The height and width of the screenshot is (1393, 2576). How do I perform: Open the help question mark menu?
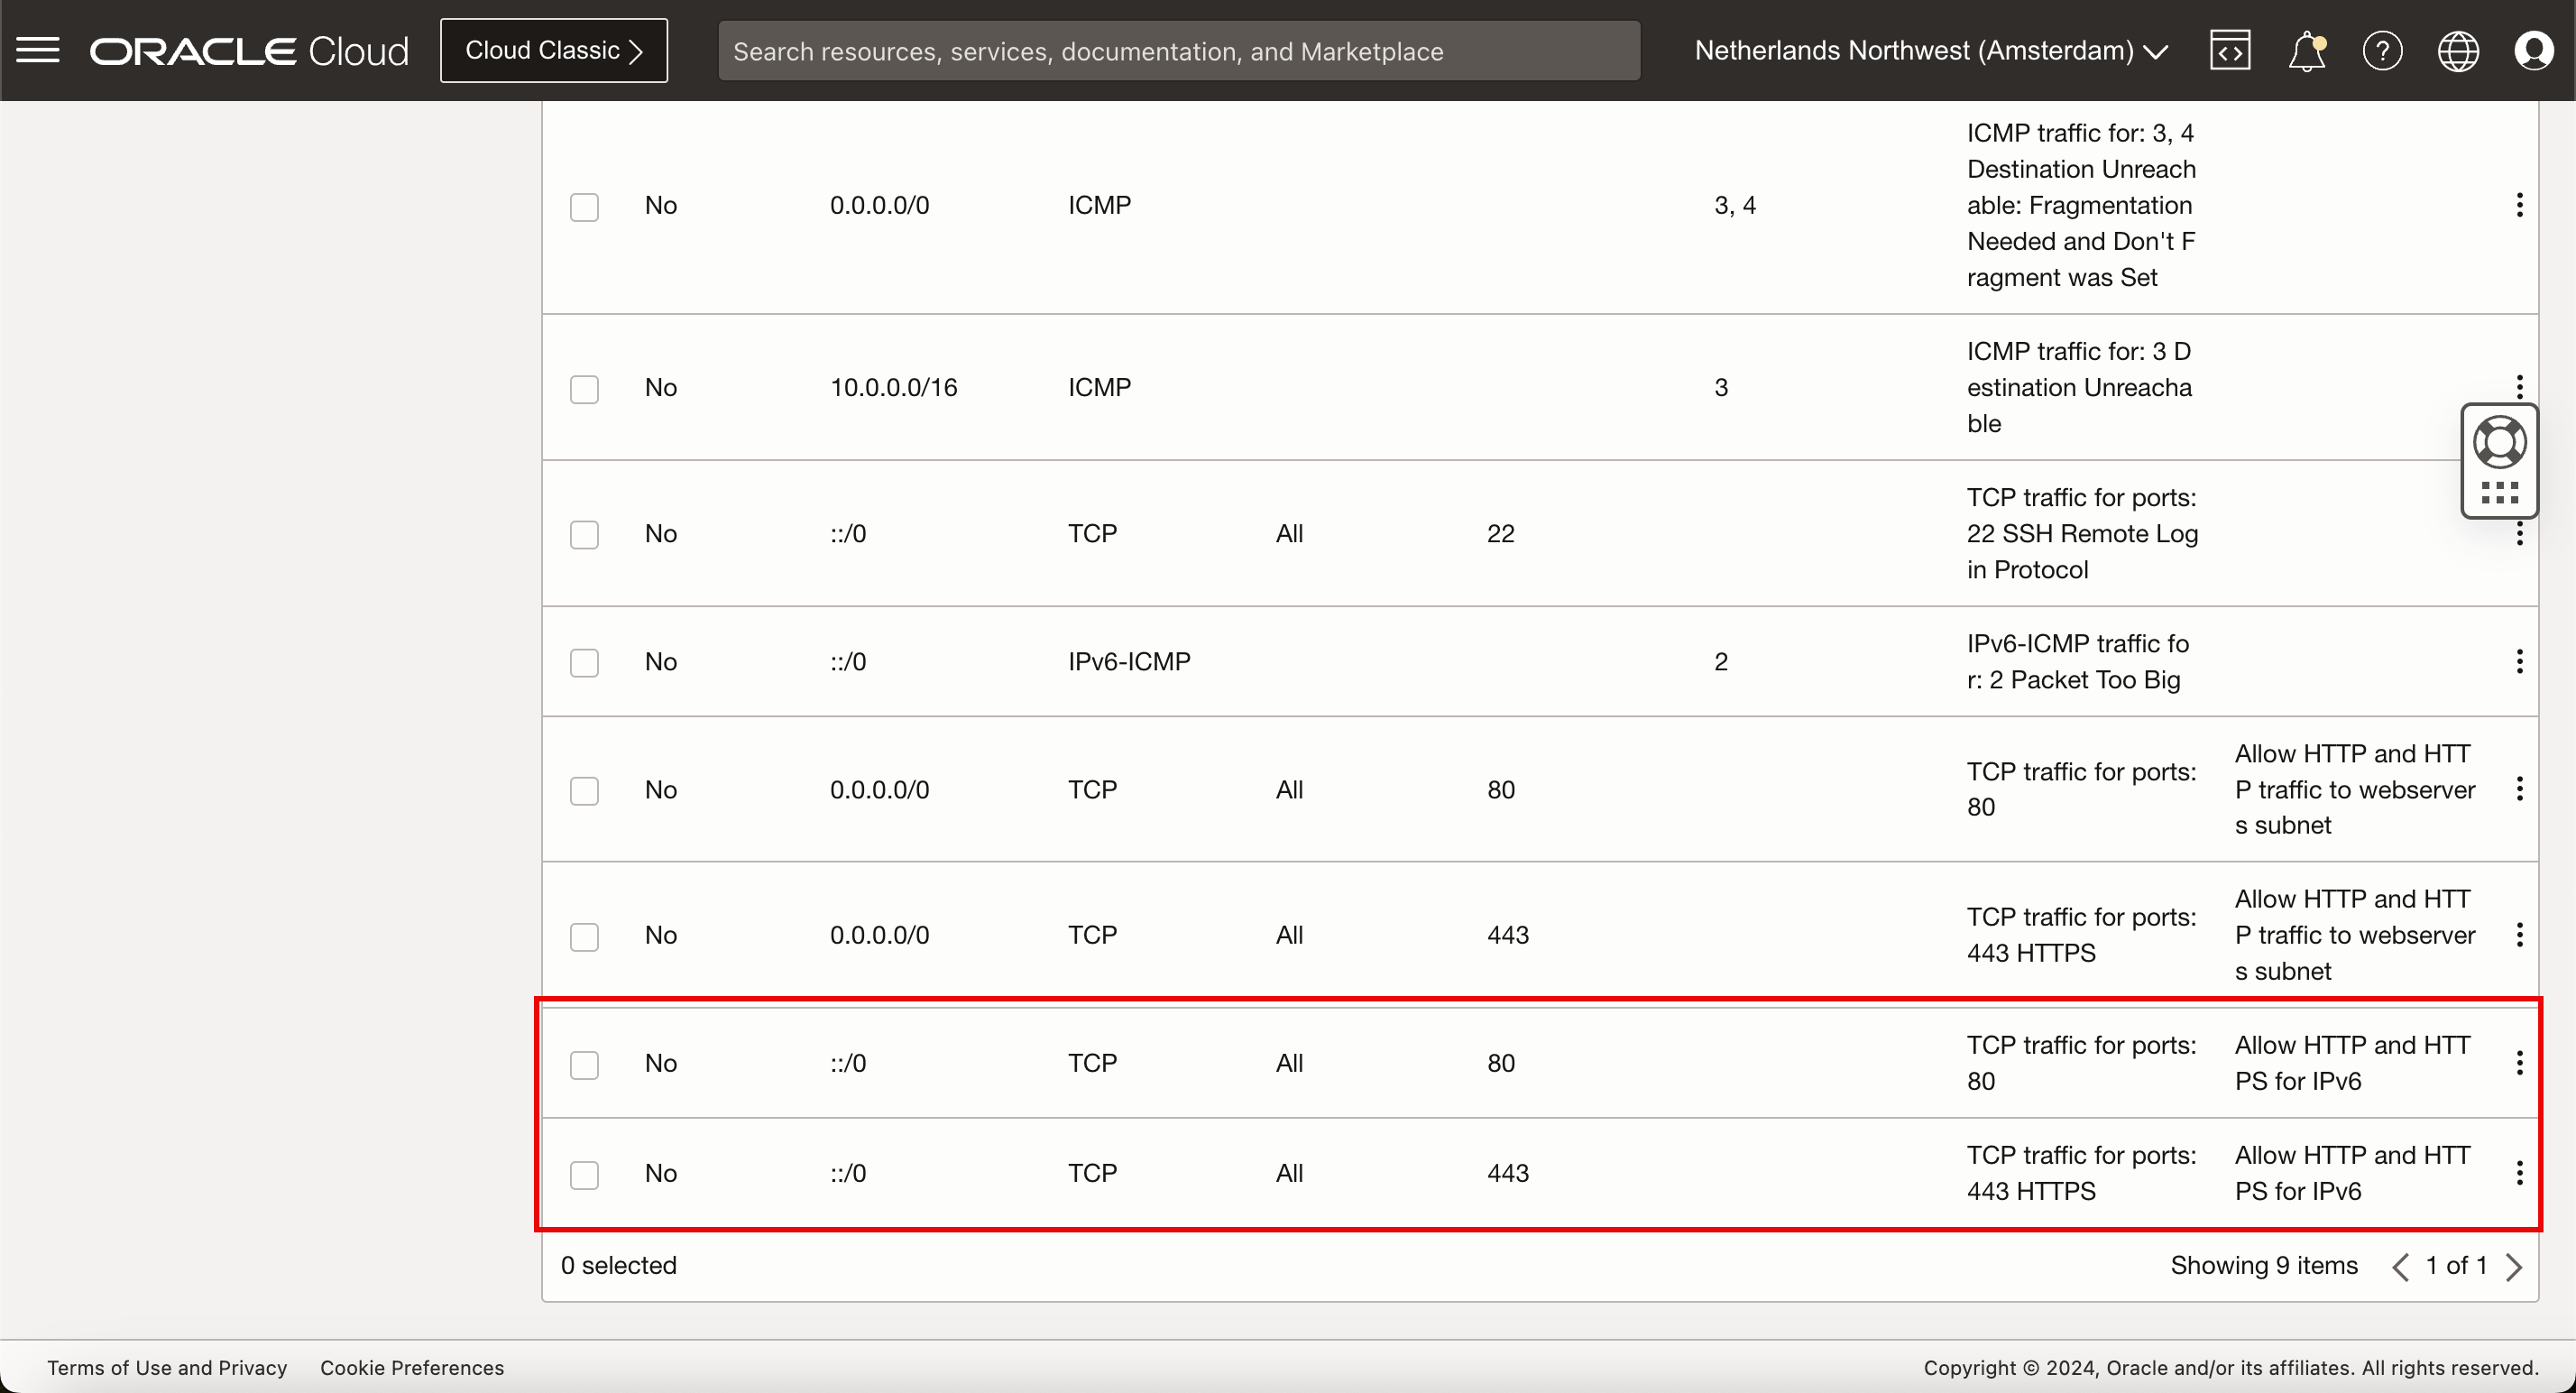(x=2382, y=50)
